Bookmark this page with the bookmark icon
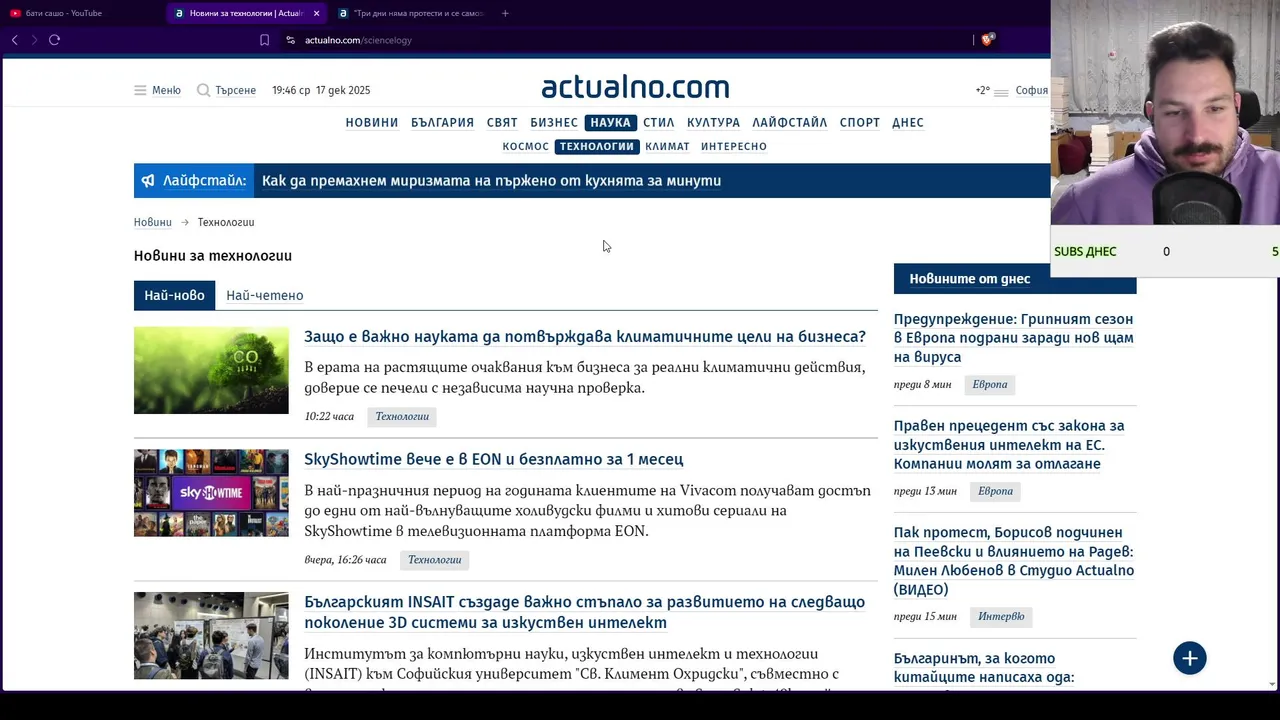The height and width of the screenshot is (720, 1280). pos(264,40)
